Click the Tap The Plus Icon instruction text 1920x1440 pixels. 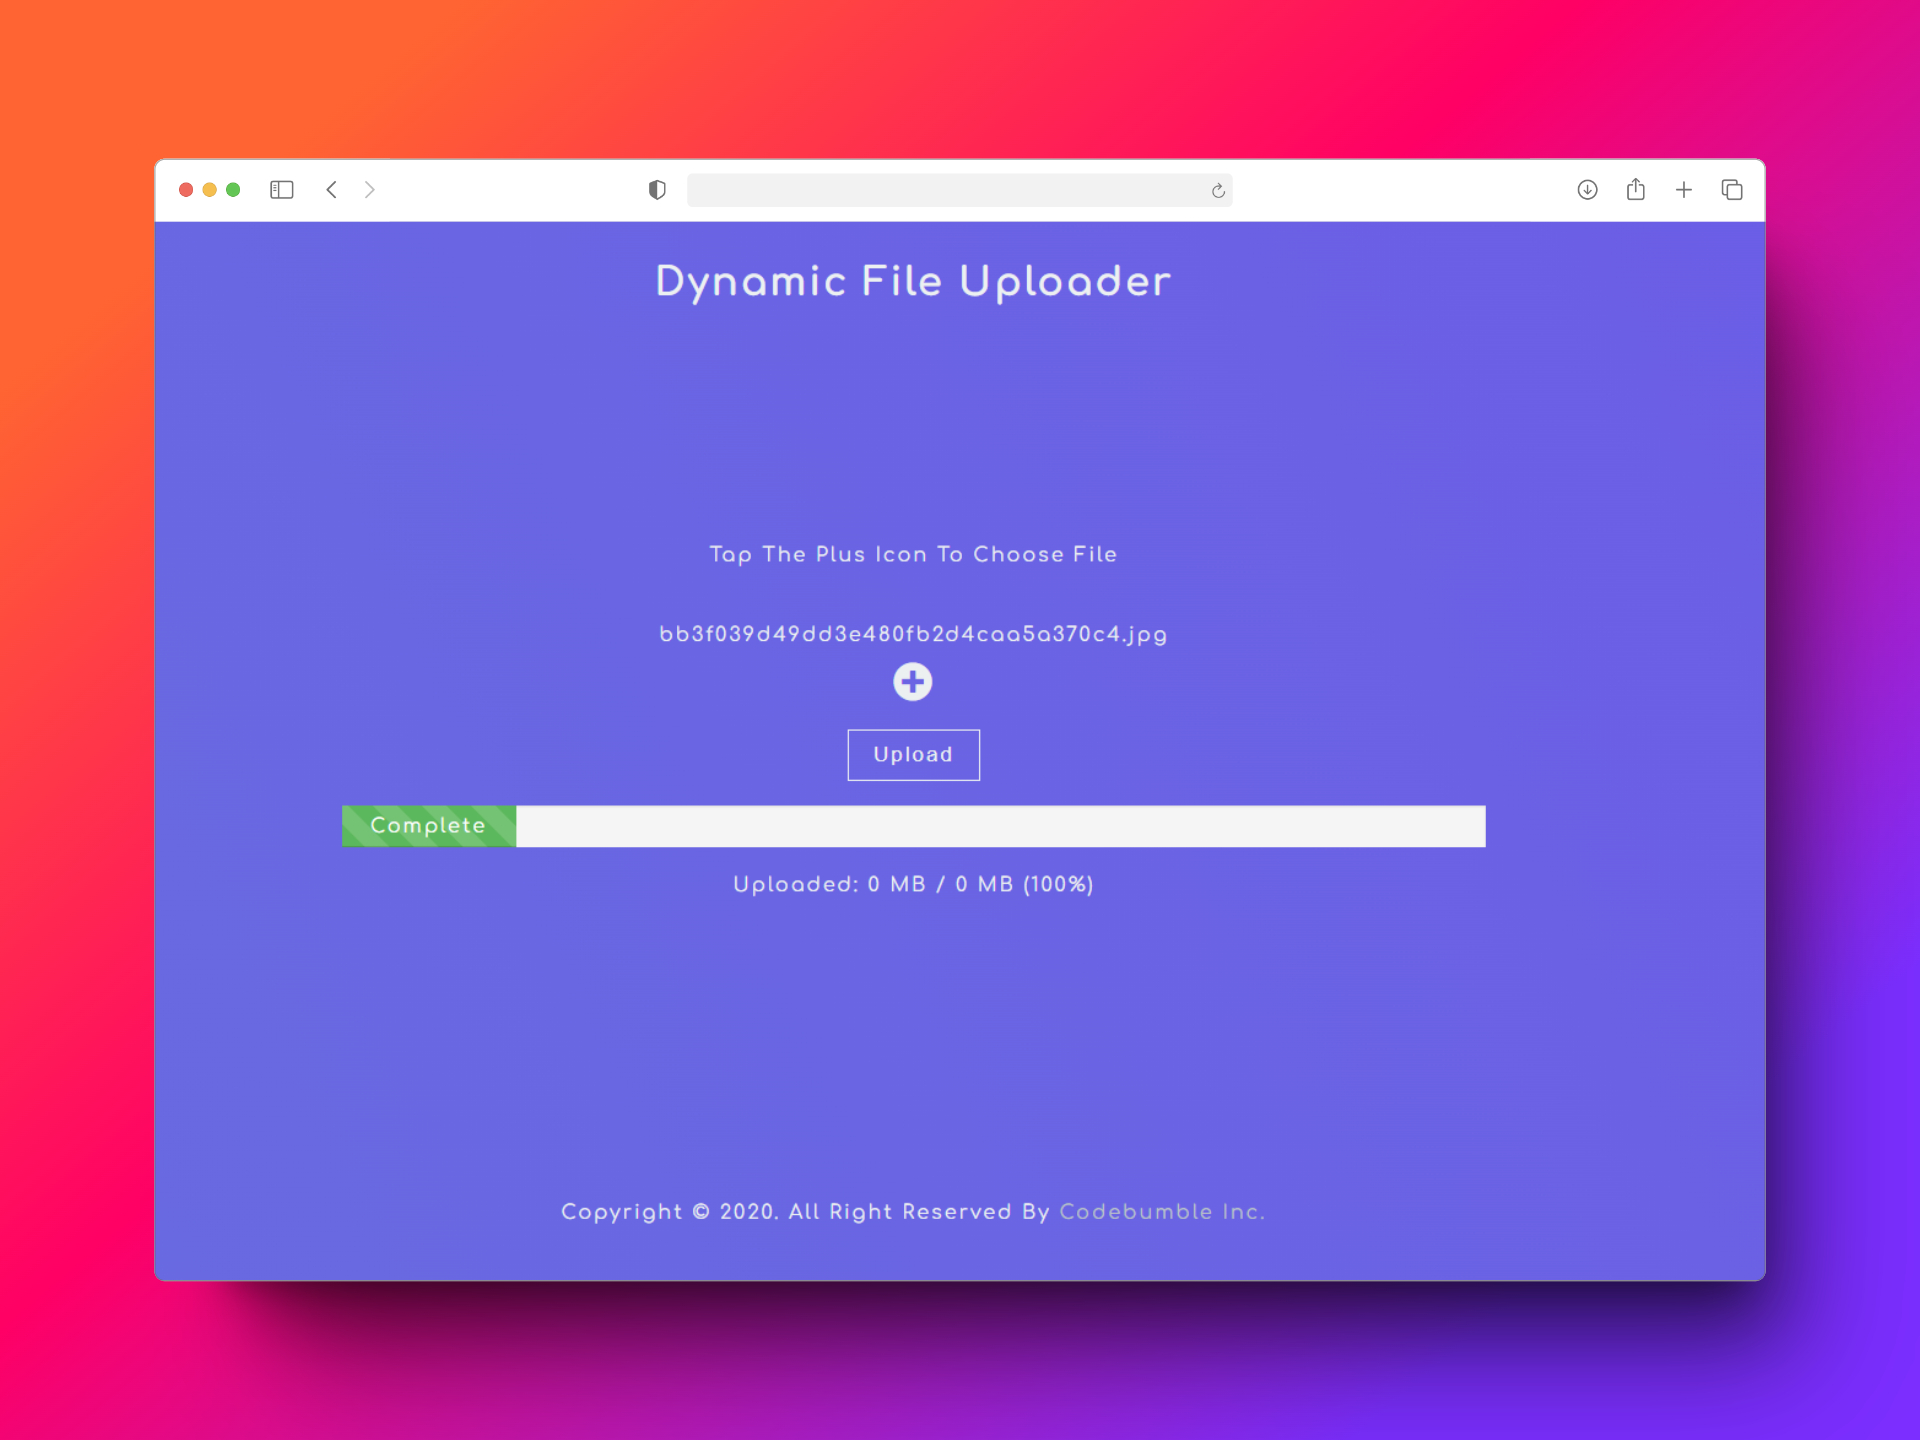[x=913, y=555]
